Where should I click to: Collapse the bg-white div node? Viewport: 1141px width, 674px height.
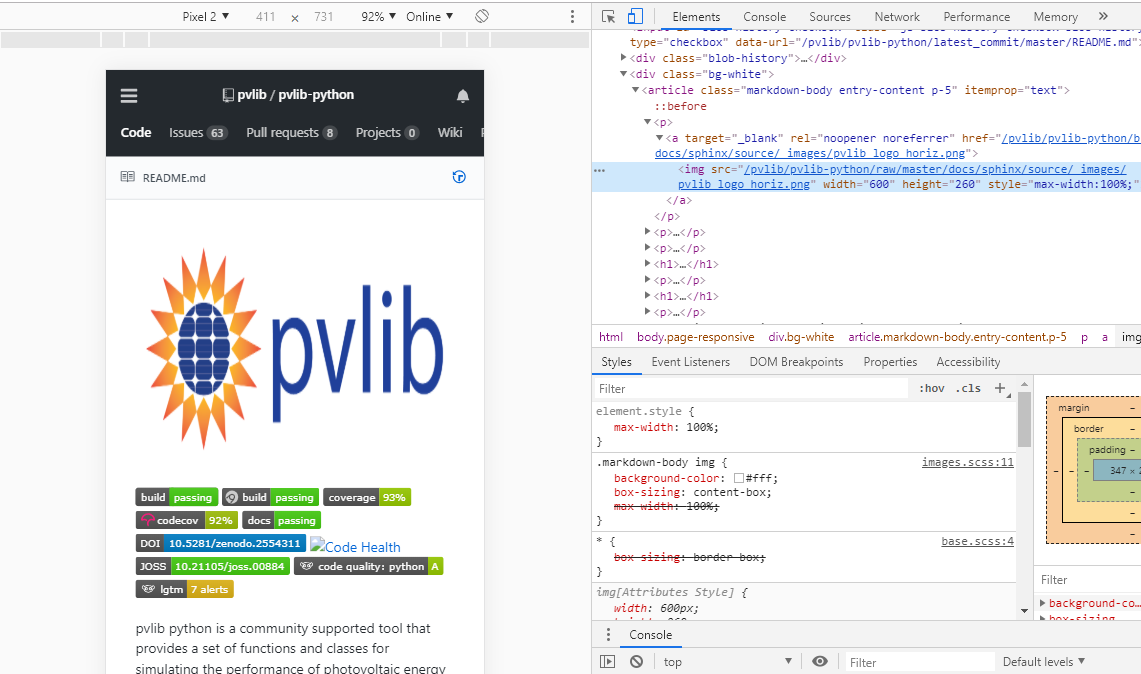pos(624,74)
